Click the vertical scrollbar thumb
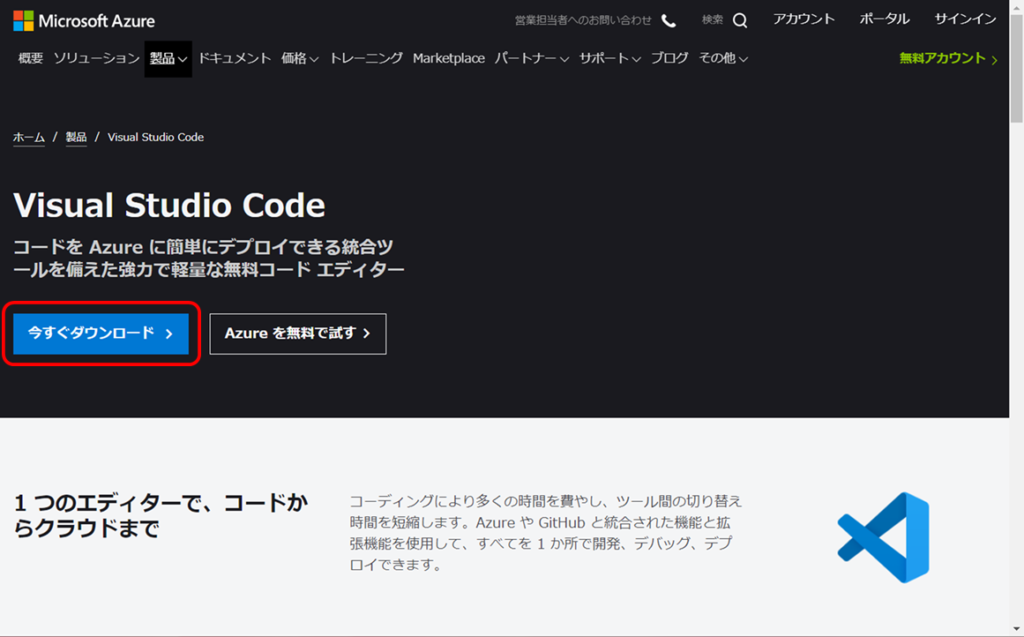1024x637 pixels. [x=1016, y=69]
